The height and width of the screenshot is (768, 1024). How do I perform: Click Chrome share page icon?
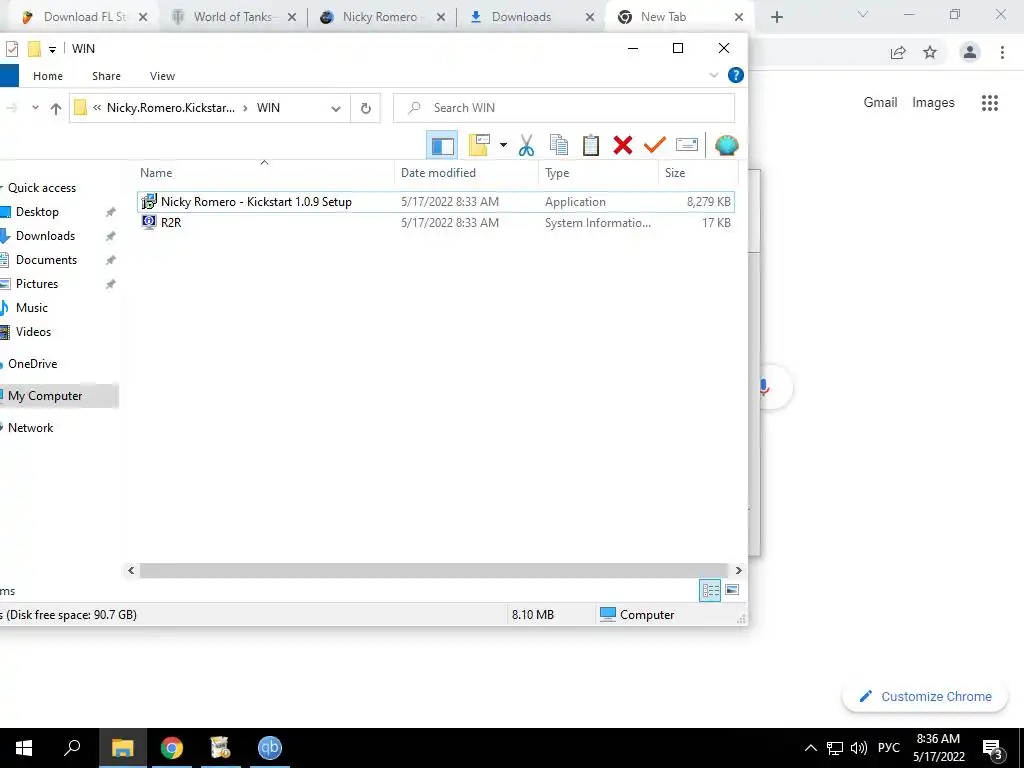(898, 52)
